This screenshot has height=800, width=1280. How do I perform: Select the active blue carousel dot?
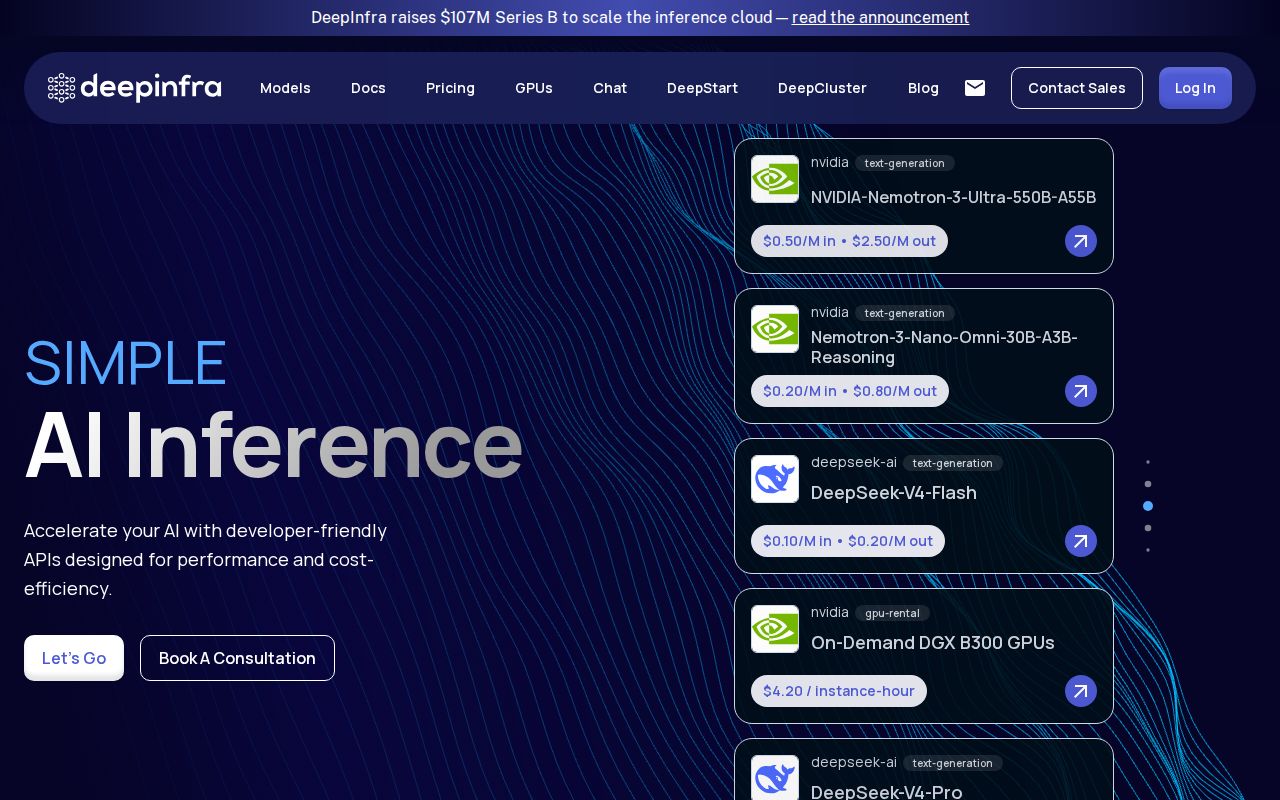pyautogui.click(x=1148, y=506)
